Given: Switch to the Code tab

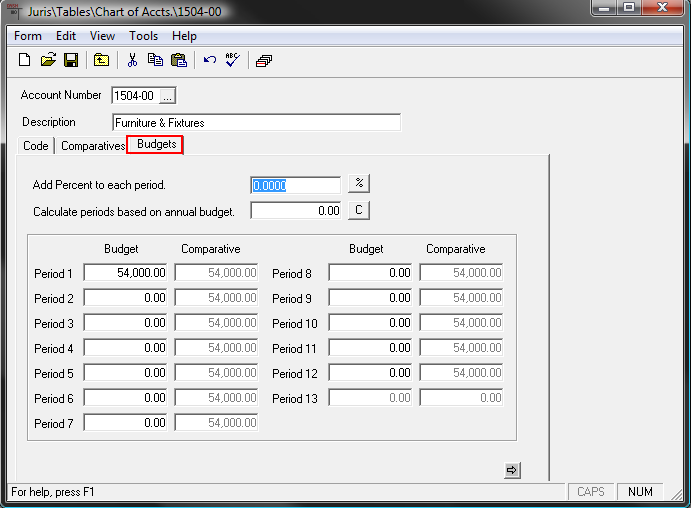Looking at the screenshot, I should 36,146.
